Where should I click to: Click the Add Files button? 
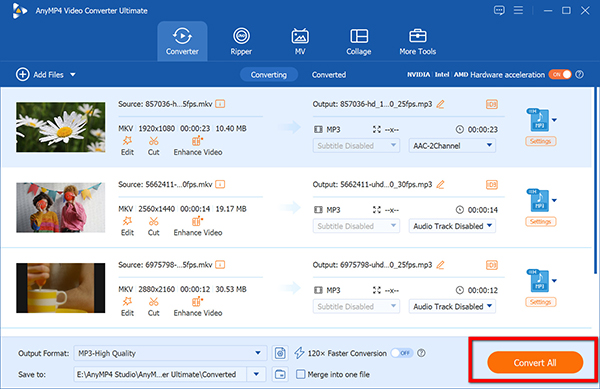coord(40,74)
